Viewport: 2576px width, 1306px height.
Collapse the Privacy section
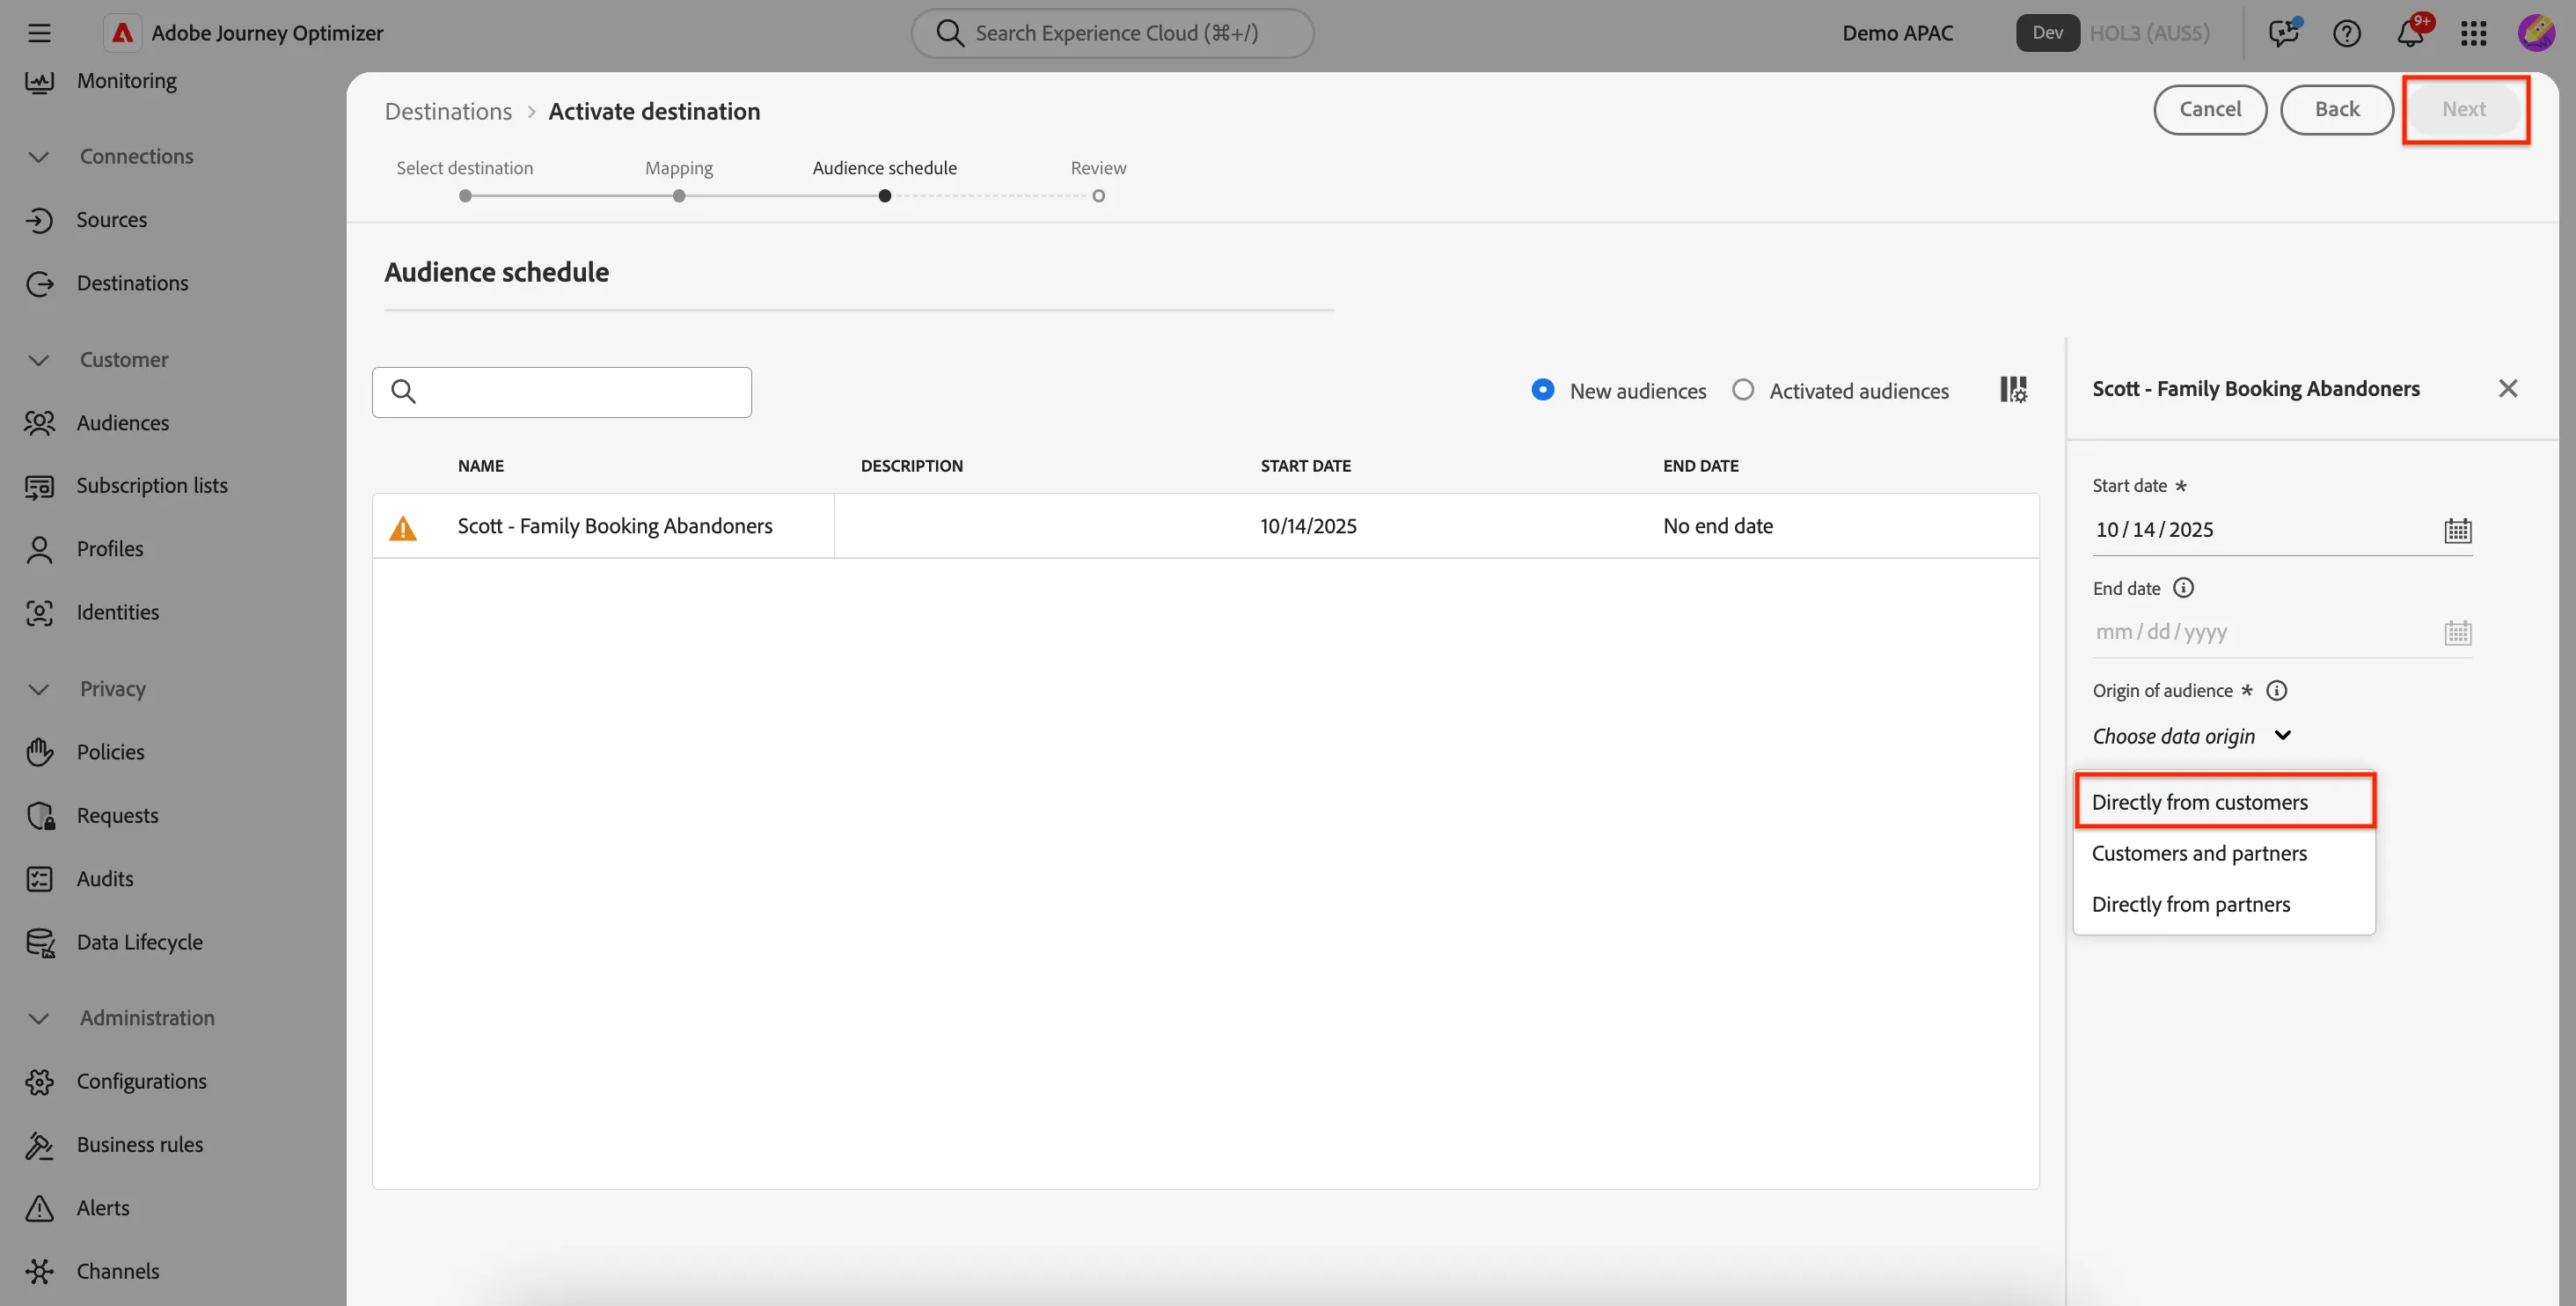(38, 689)
